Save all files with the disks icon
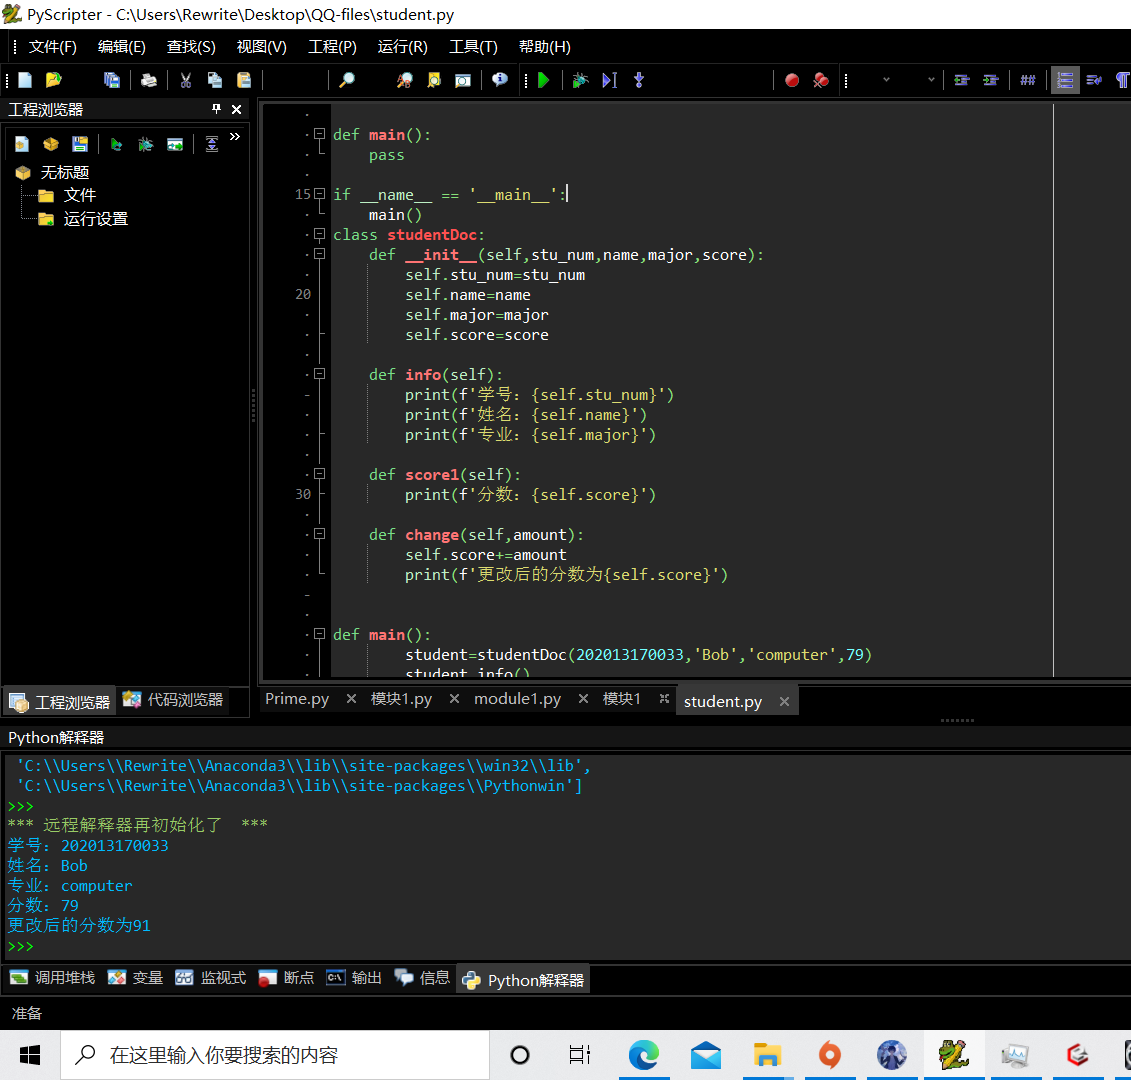 point(111,80)
